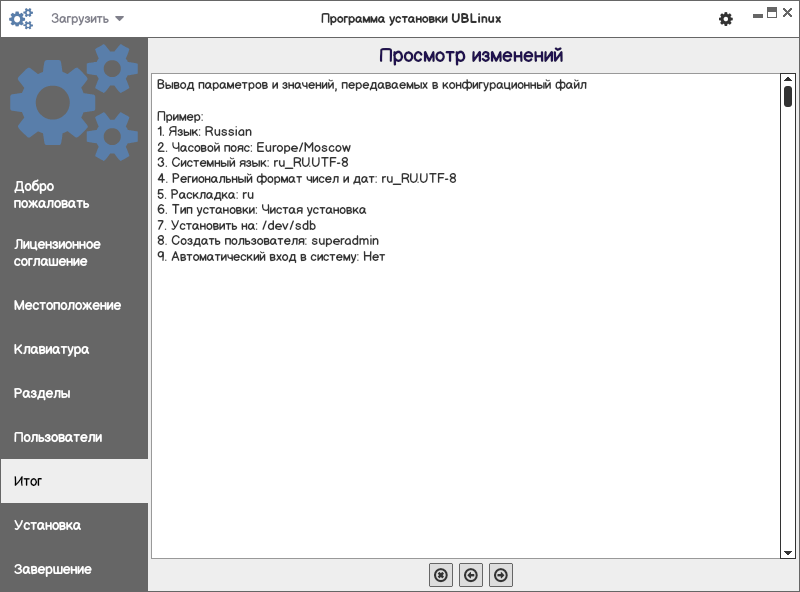The width and height of the screenshot is (800, 592).
Task: Click the line 'Создать пользователя: superadmin'
Action: coord(268,241)
